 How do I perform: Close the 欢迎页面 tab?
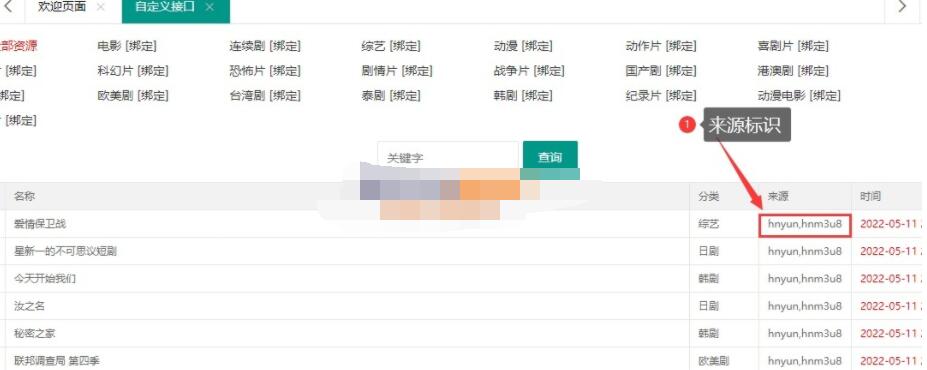coord(101,7)
